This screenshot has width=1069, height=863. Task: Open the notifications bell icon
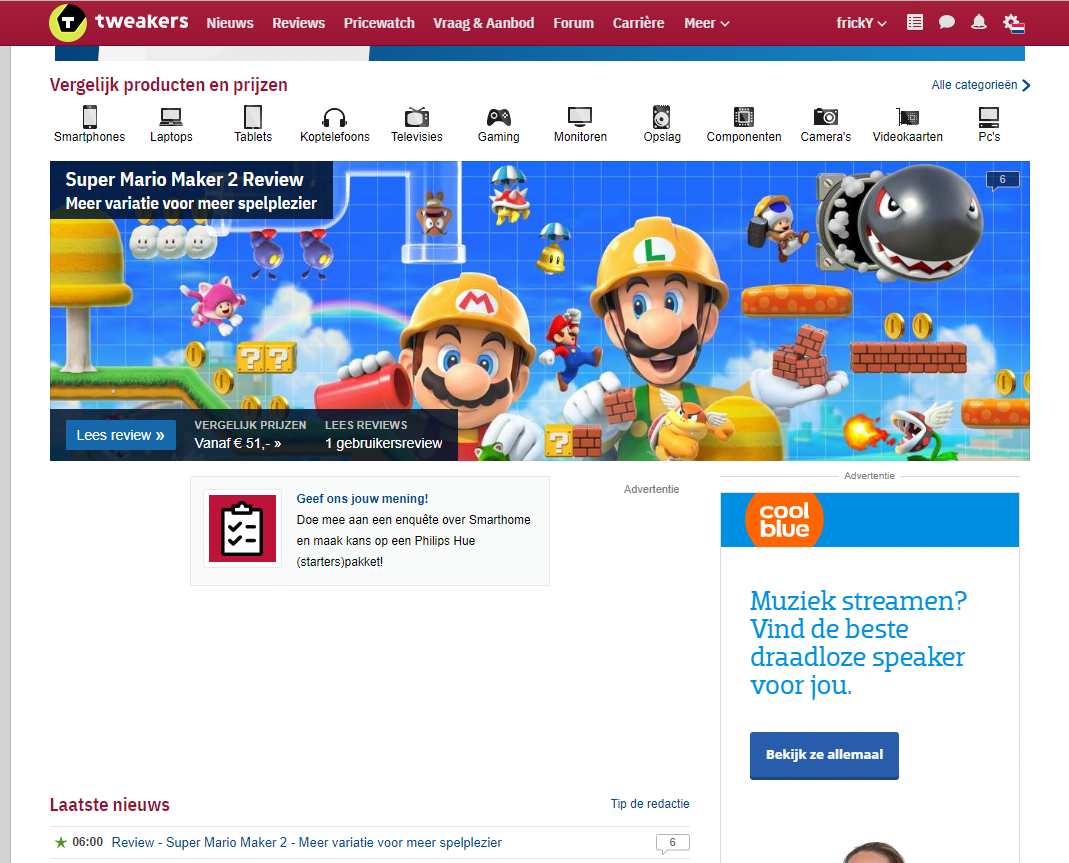978,22
